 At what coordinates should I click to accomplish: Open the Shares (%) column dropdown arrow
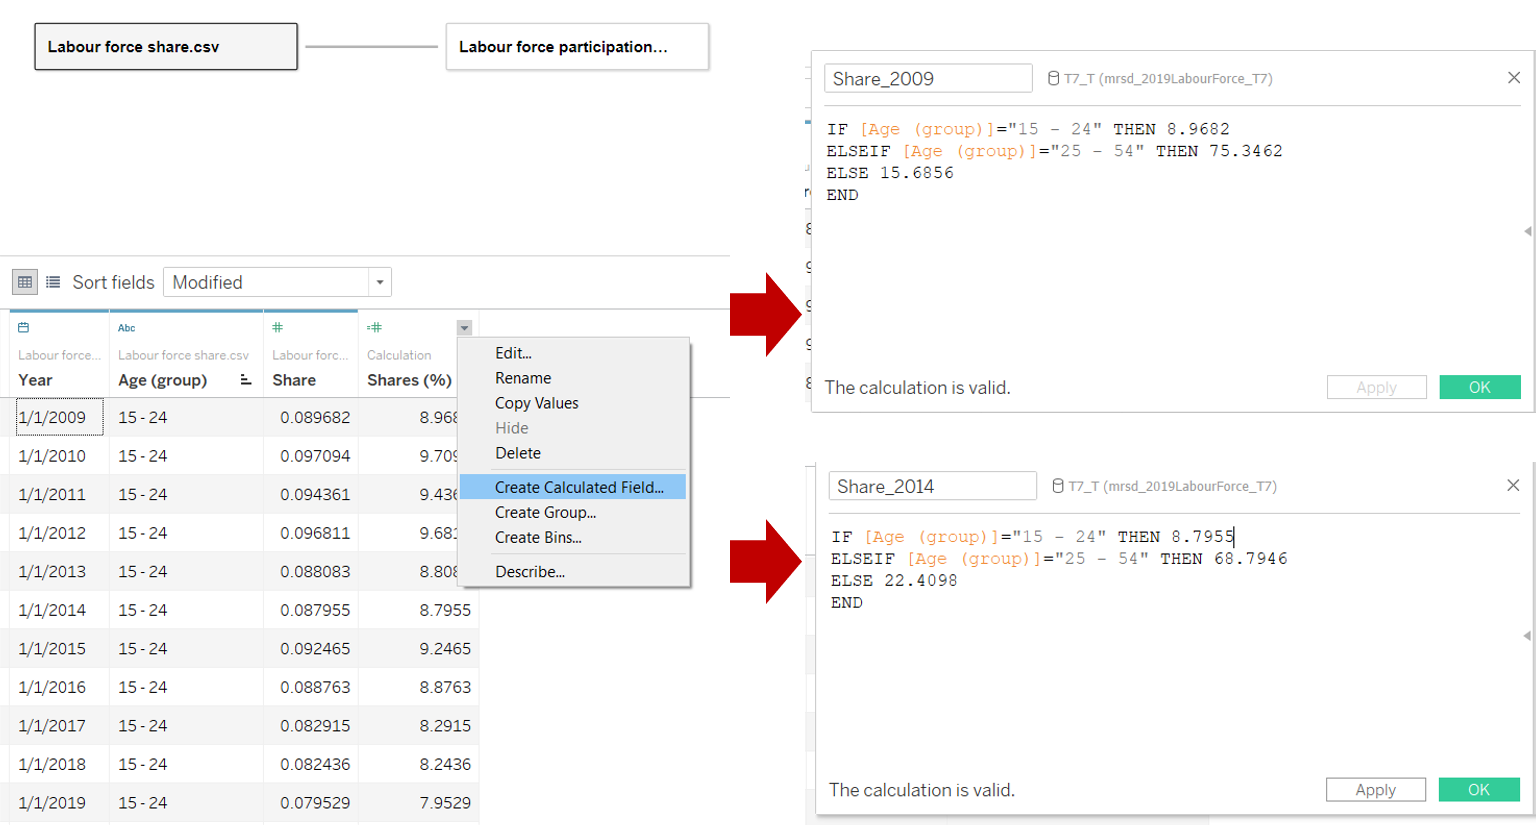point(464,328)
